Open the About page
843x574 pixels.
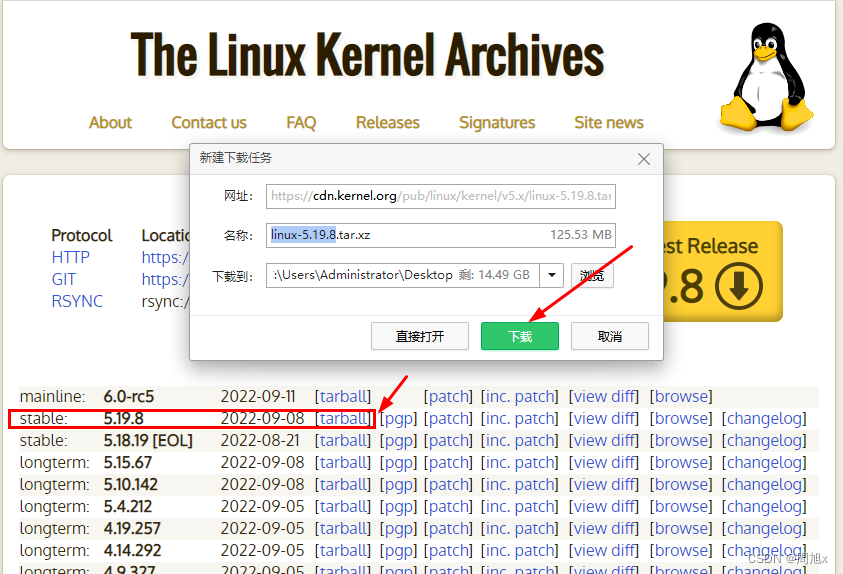click(110, 123)
